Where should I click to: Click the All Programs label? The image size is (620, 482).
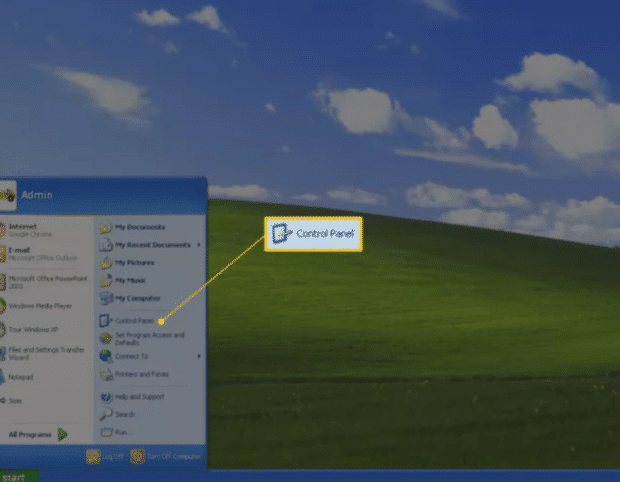click(x=30, y=435)
